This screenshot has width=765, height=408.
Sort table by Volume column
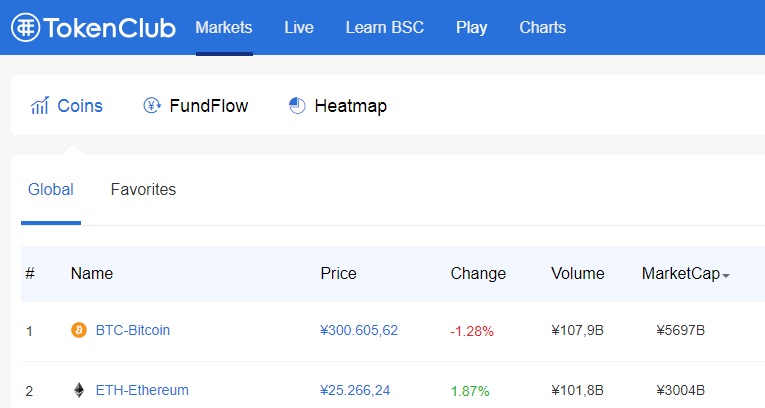point(578,273)
